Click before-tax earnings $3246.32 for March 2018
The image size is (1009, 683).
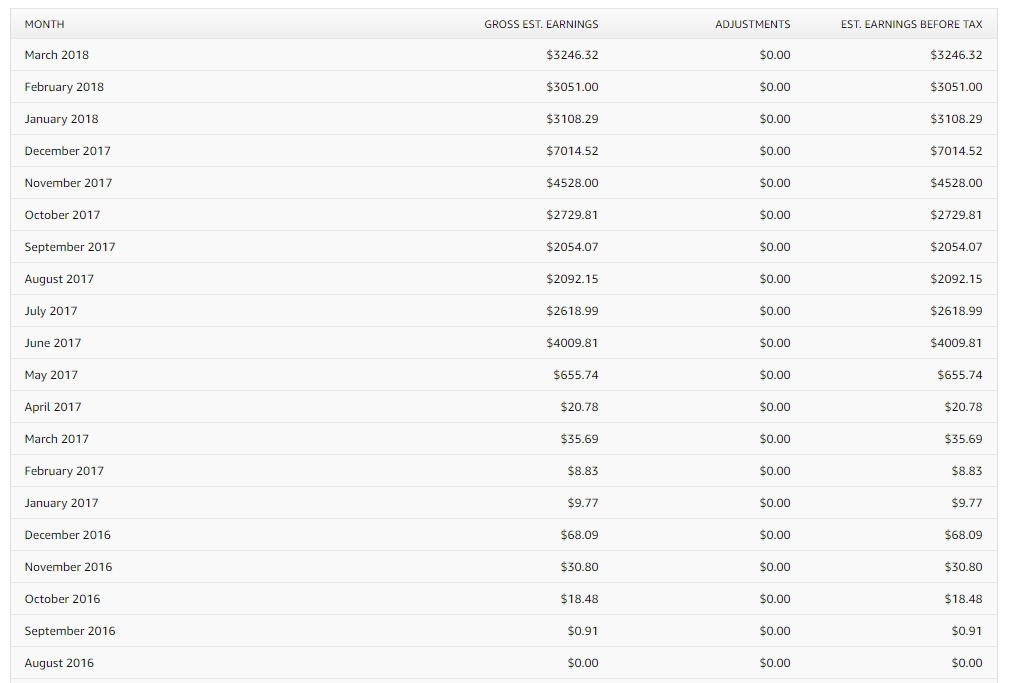pyautogui.click(x=956, y=55)
